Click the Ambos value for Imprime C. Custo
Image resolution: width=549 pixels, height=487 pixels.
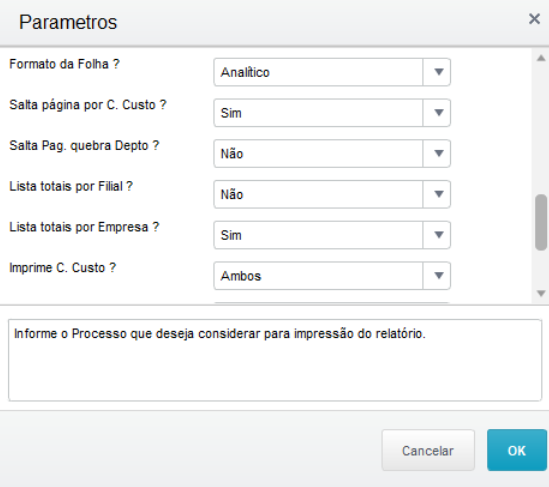(241, 276)
